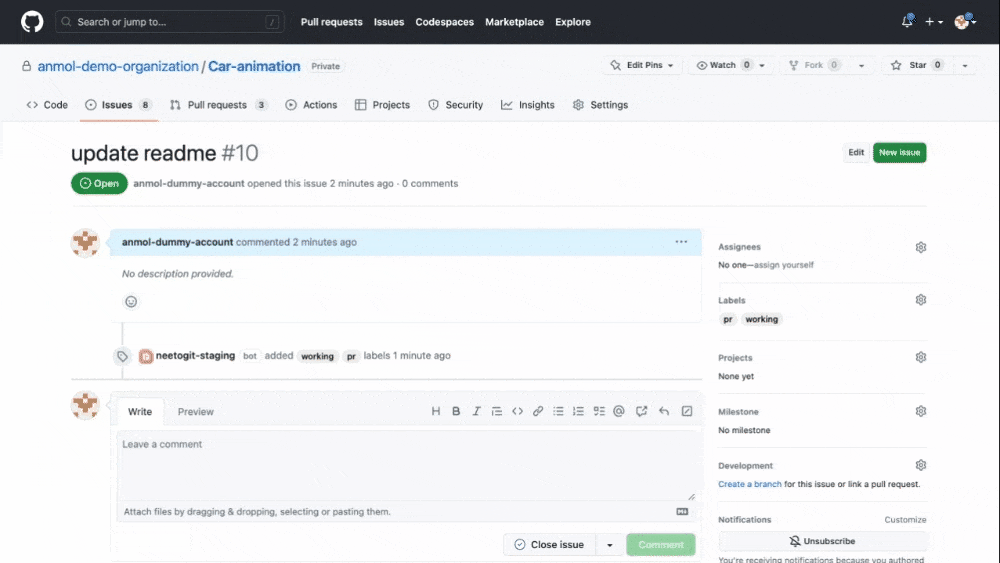The image size is (1000, 563).
Task: Open the repository Projects tab
Action: tap(383, 105)
